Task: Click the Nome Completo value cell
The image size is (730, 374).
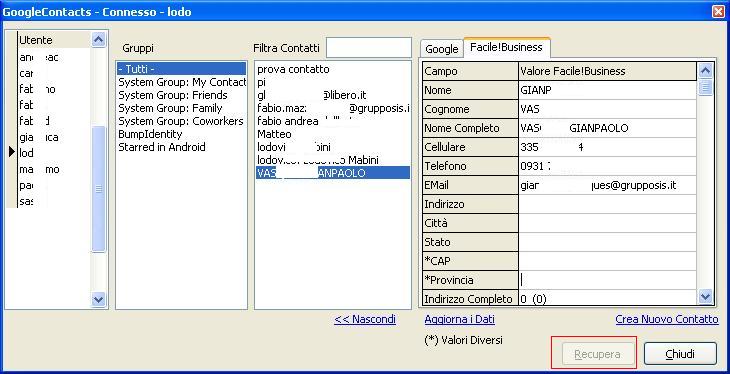Action: click(x=607, y=128)
